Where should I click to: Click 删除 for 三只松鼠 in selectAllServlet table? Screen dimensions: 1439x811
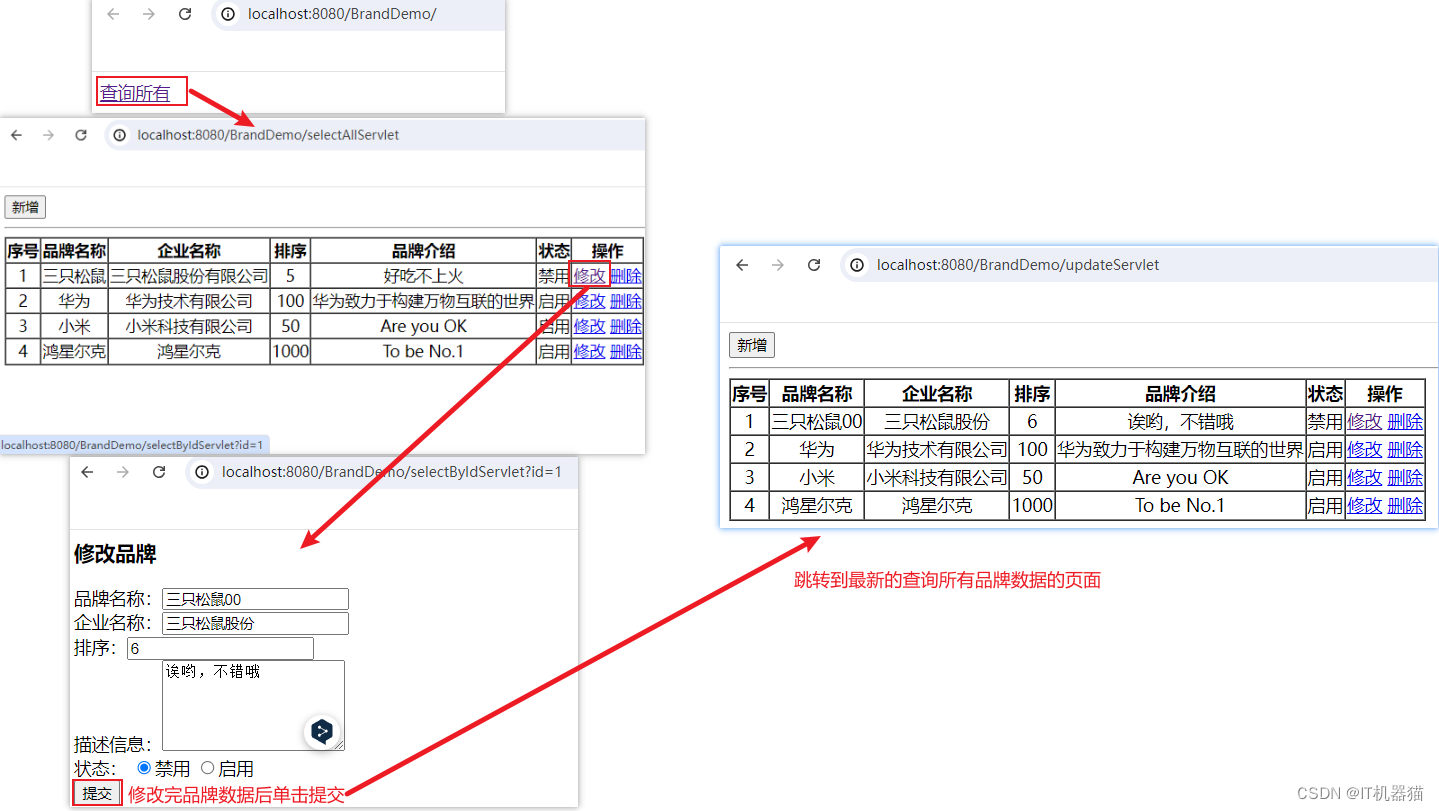[x=626, y=276]
